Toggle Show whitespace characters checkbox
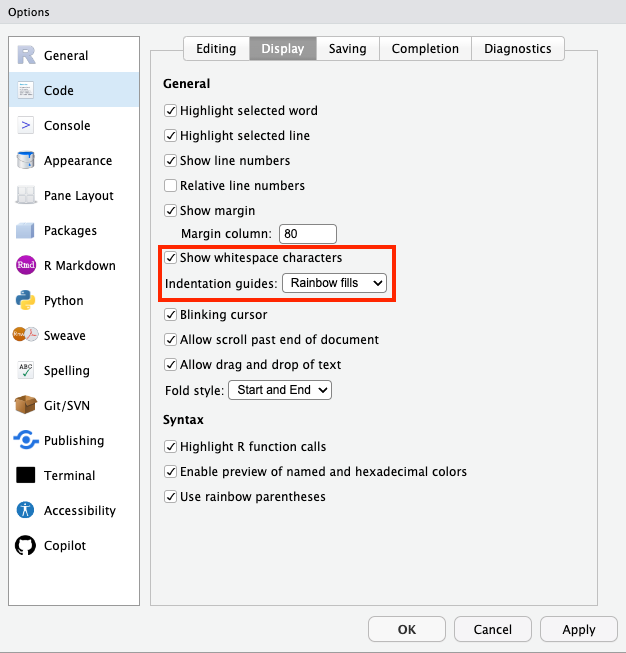Image resolution: width=626 pixels, height=653 pixels. [171, 258]
